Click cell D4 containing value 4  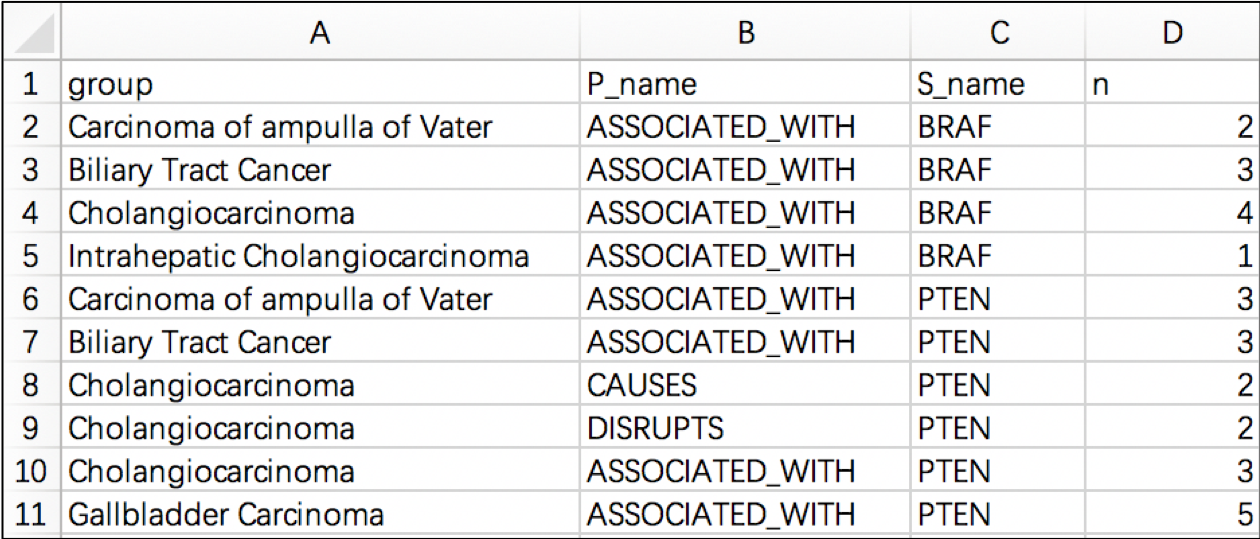[x=1172, y=213]
